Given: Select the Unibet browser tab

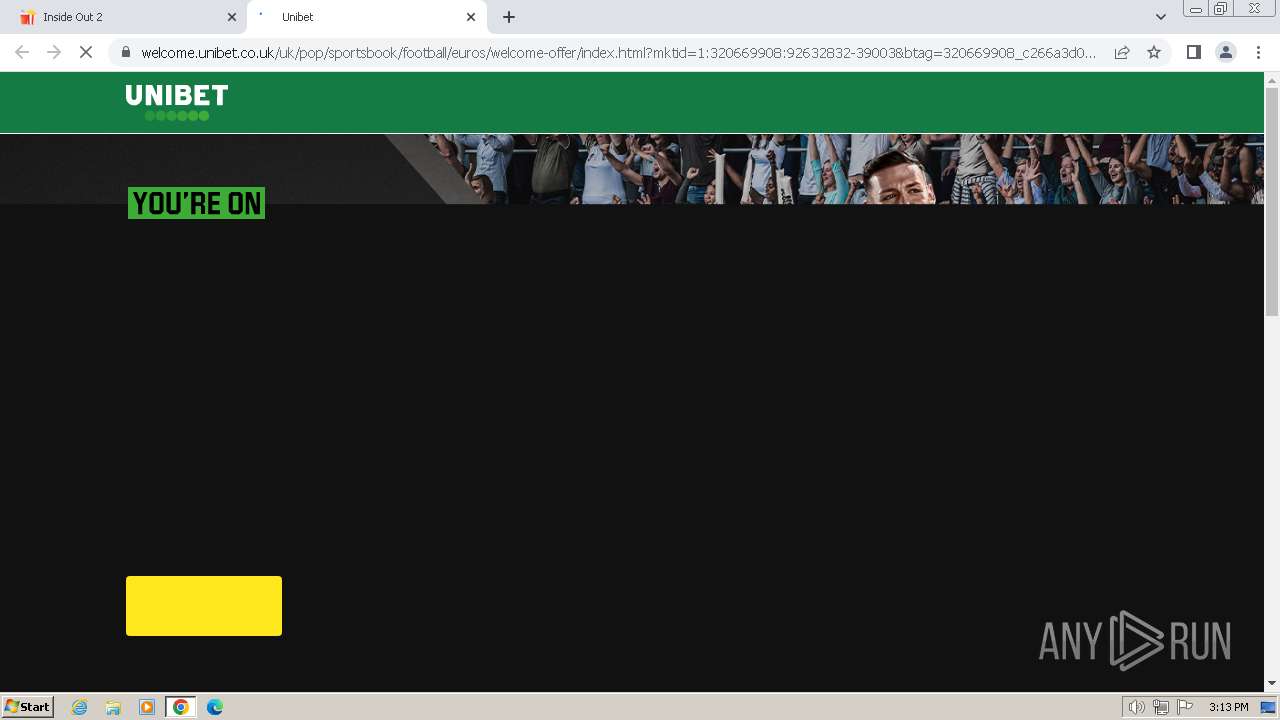Looking at the screenshot, I should 366,17.
